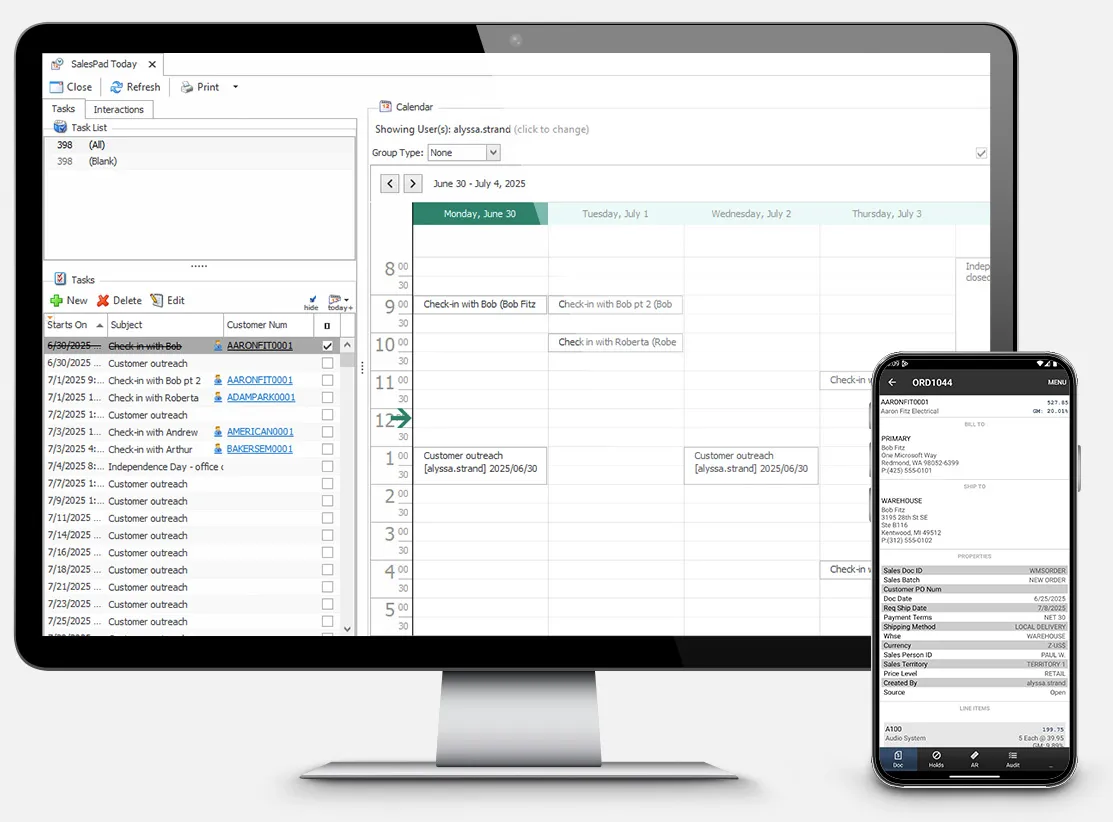This screenshot has width=1113, height=822.
Task: Tap the AR tab on the phone
Action: [x=975, y=759]
